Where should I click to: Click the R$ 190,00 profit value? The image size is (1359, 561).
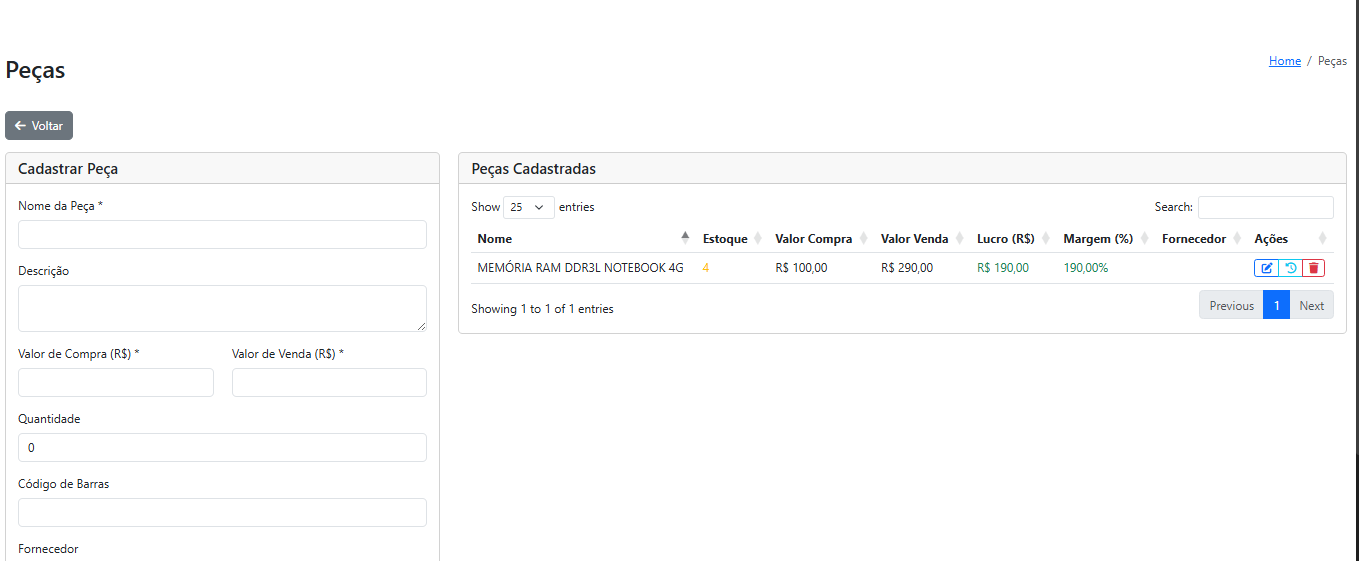point(1003,268)
